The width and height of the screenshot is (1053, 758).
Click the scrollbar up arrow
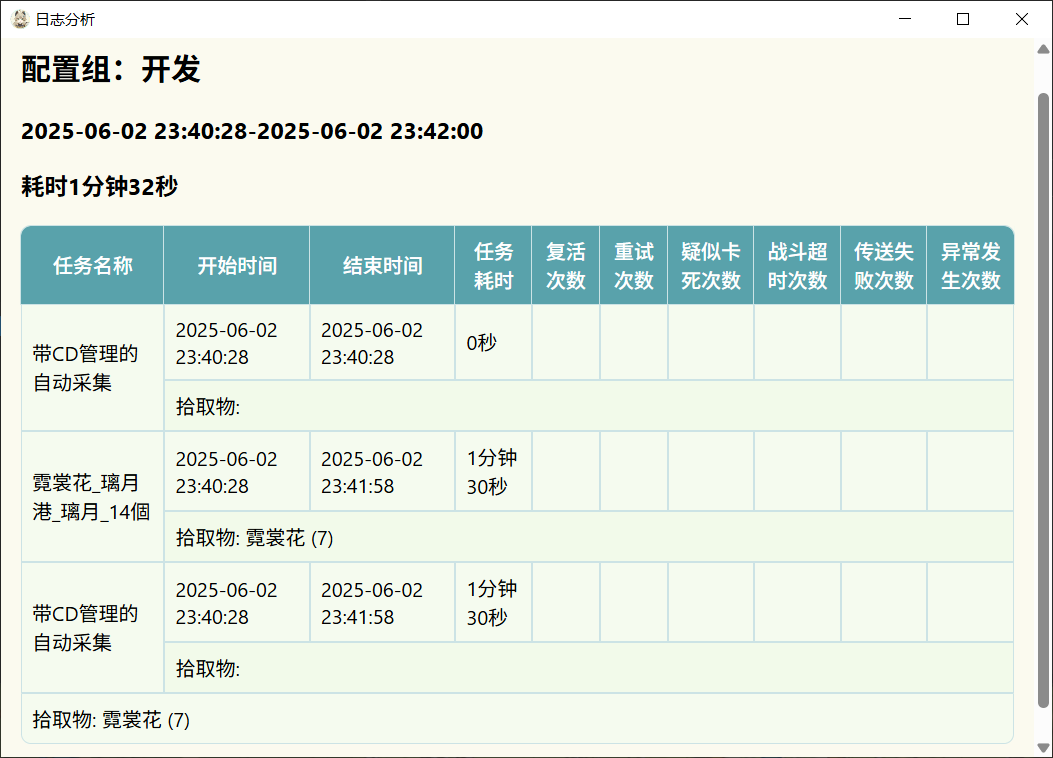pyautogui.click(x=1044, y=48)
